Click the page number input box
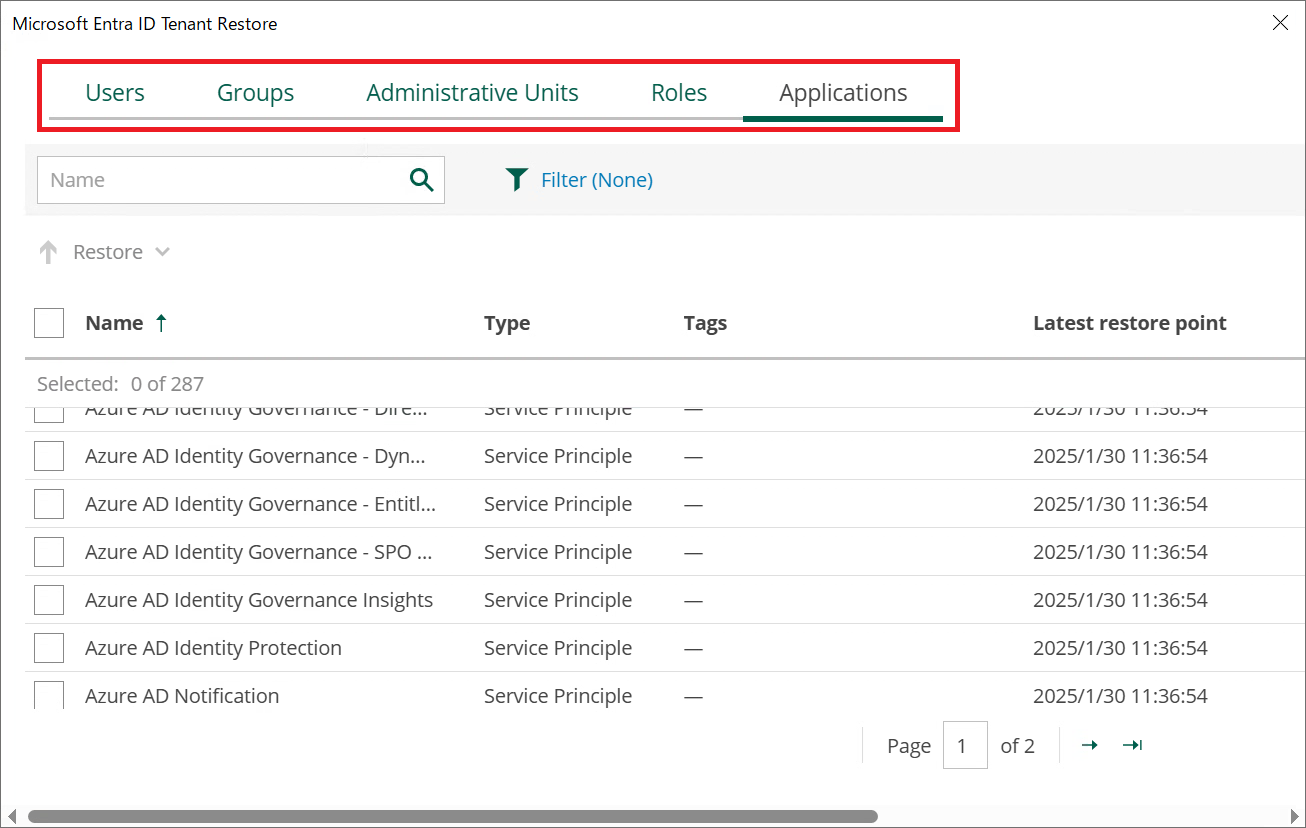The height and width of the screenshot is (828, 1306). click(x=966, y=745)
